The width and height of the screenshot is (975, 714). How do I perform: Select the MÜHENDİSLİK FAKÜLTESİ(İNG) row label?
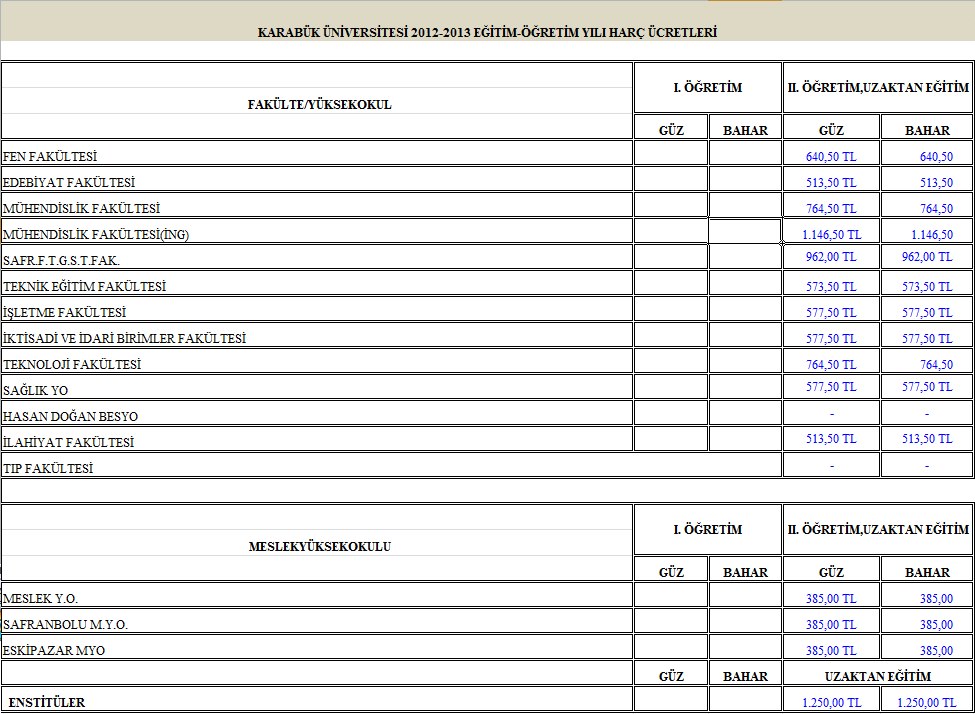(x=96, y=235)
